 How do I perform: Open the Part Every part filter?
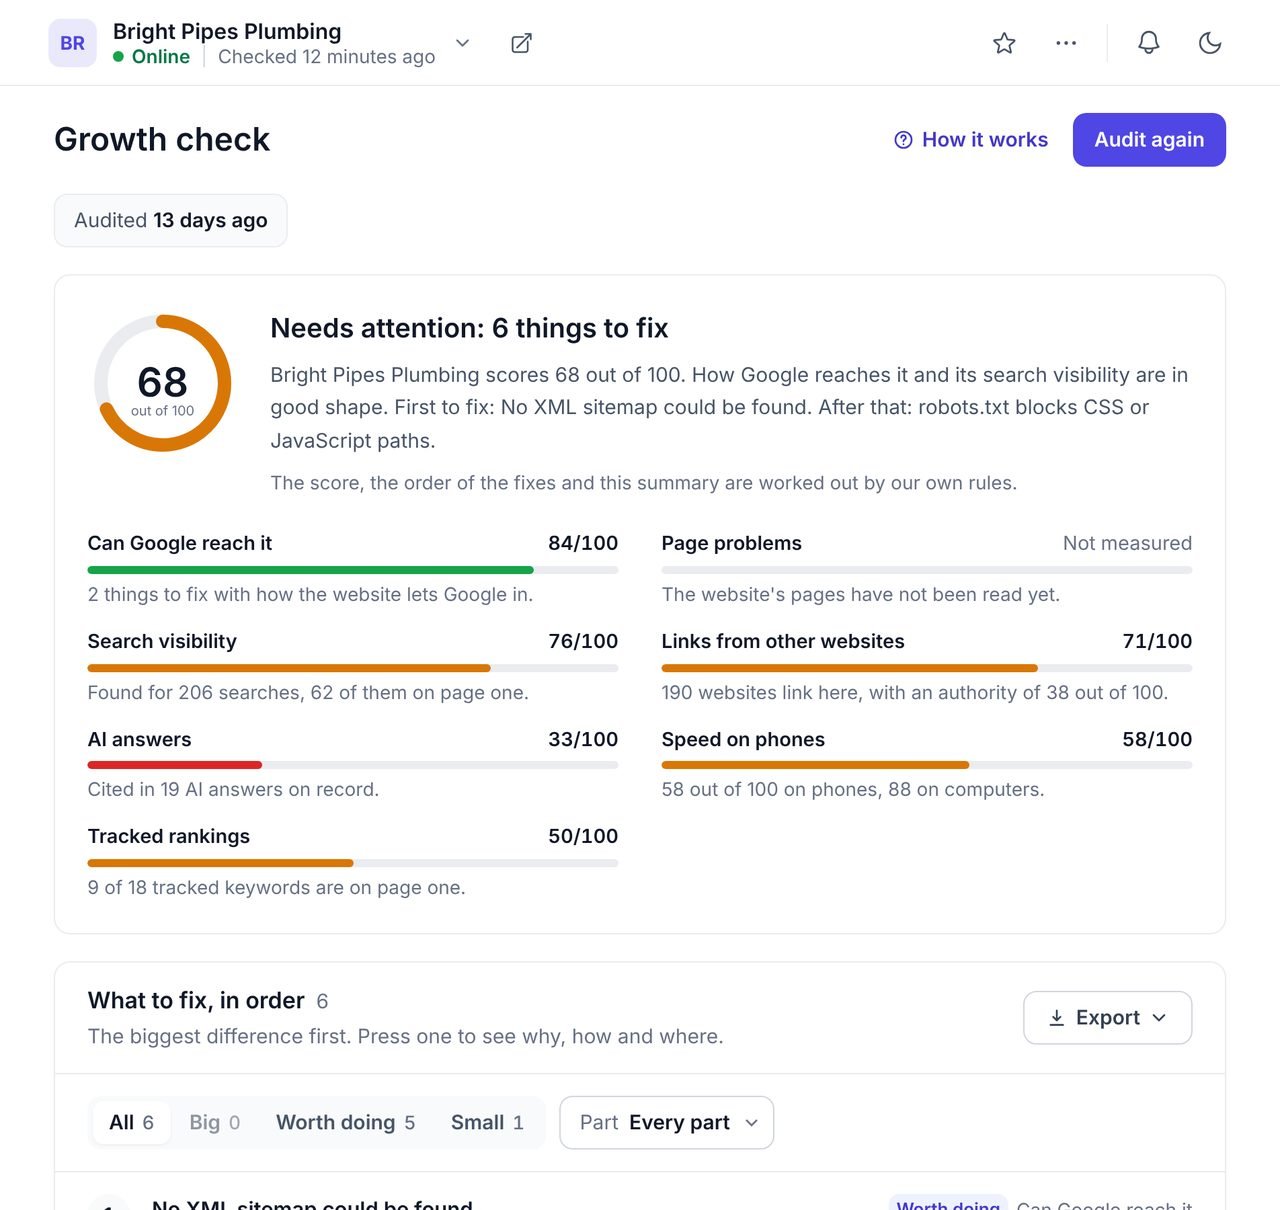click(667, 1123)
